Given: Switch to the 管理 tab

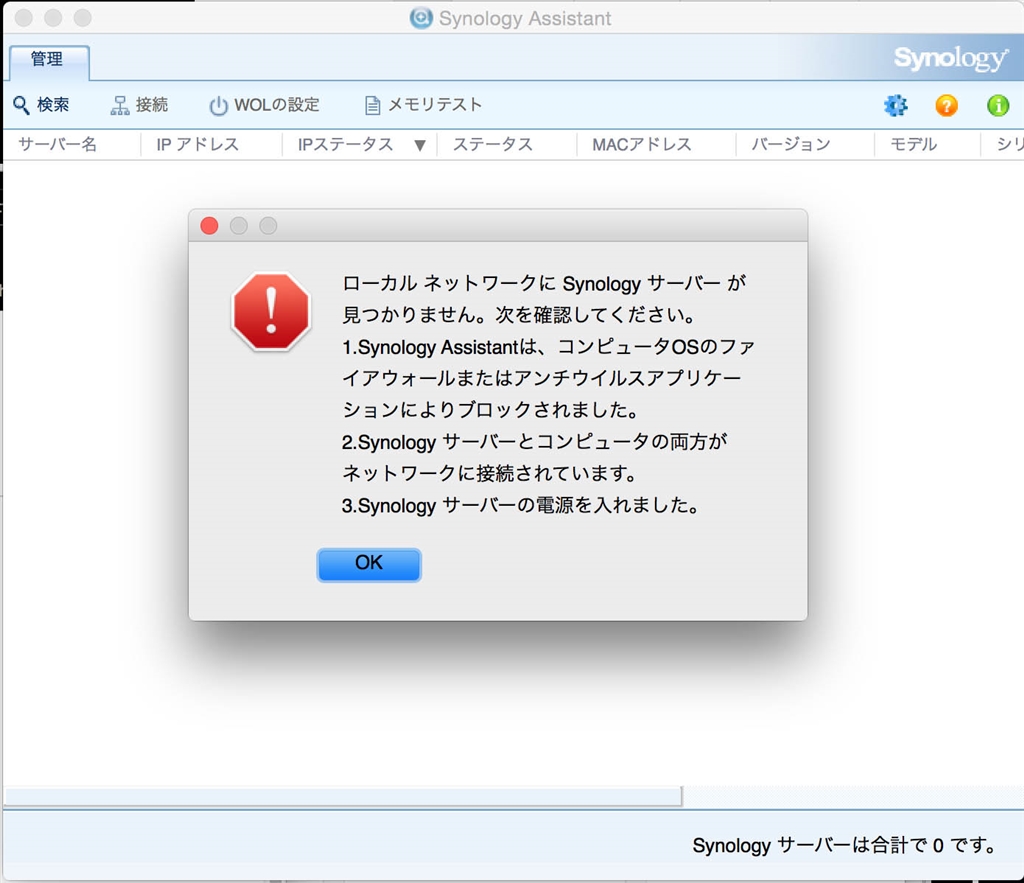Looking at the screenshot, I should pos(48,61).
